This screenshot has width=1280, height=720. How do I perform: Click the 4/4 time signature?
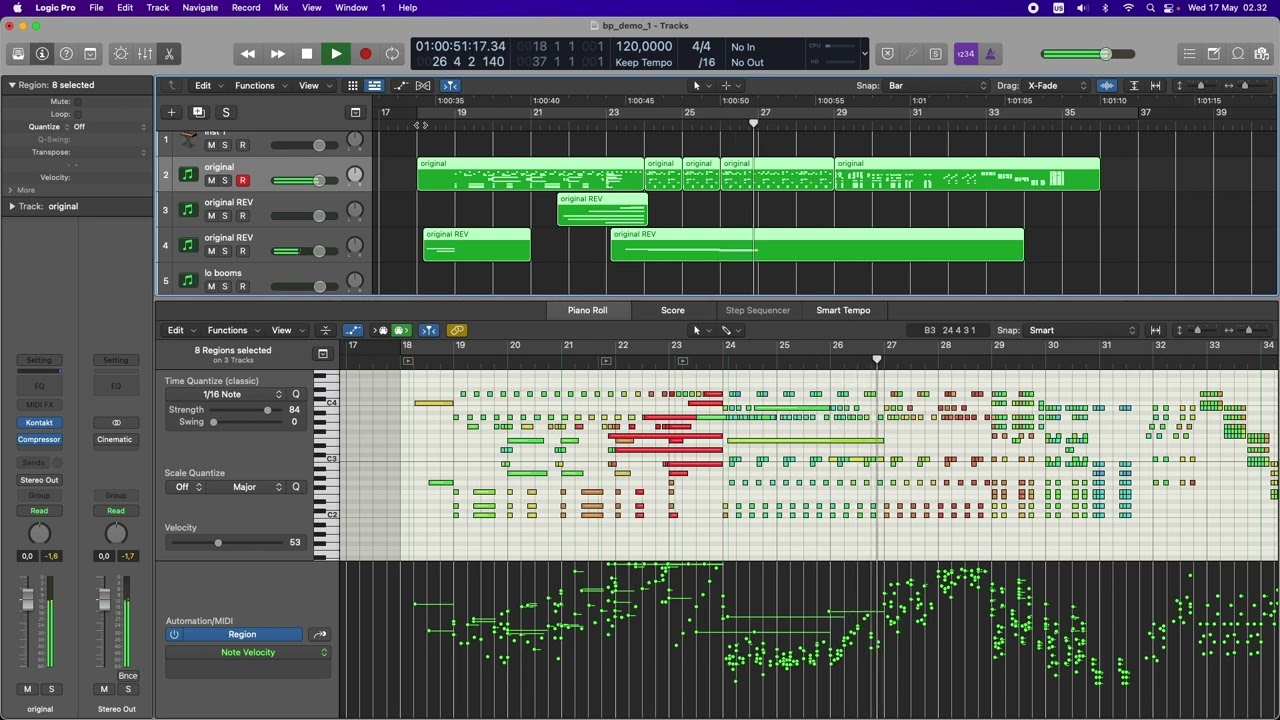tap(701, 46)
